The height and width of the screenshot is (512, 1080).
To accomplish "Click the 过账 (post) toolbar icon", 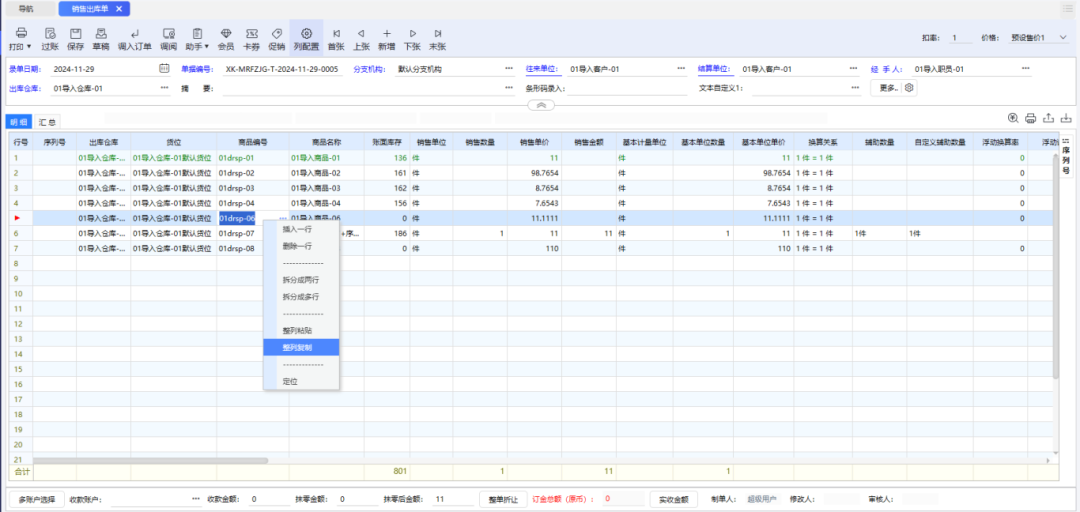I will point(50,38).
